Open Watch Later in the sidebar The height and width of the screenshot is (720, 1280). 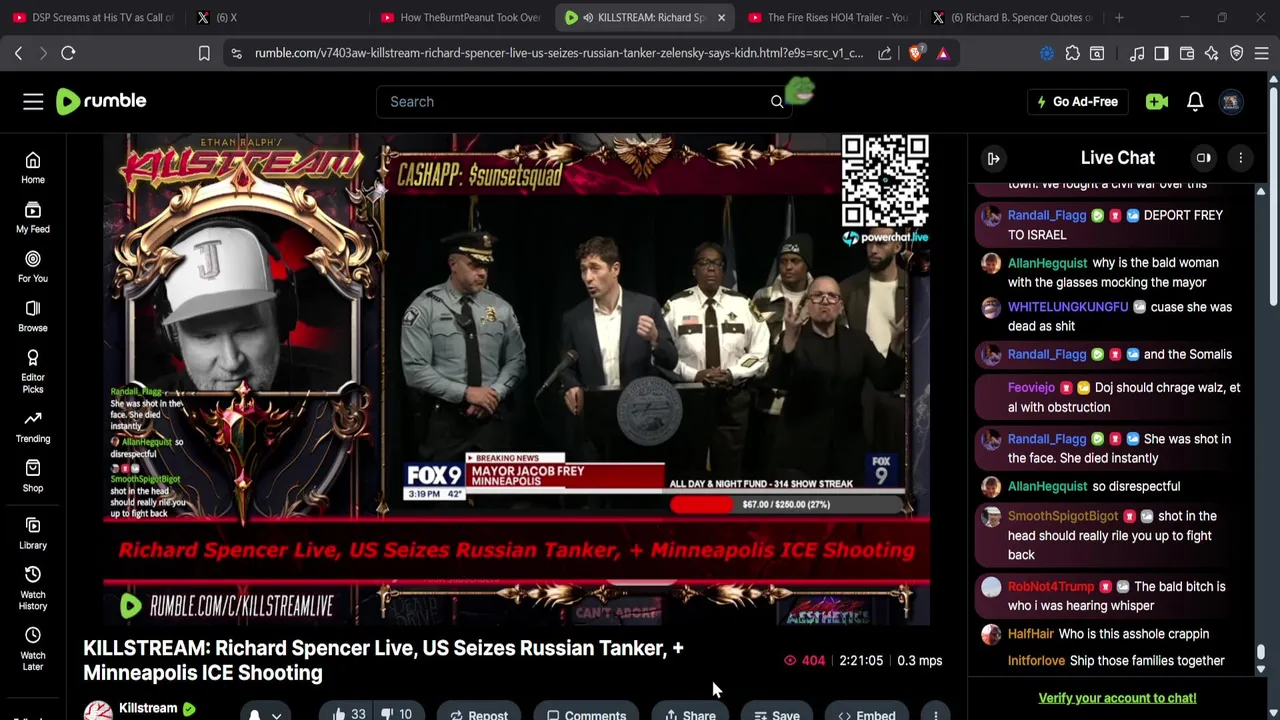click(x=33, y=649)
